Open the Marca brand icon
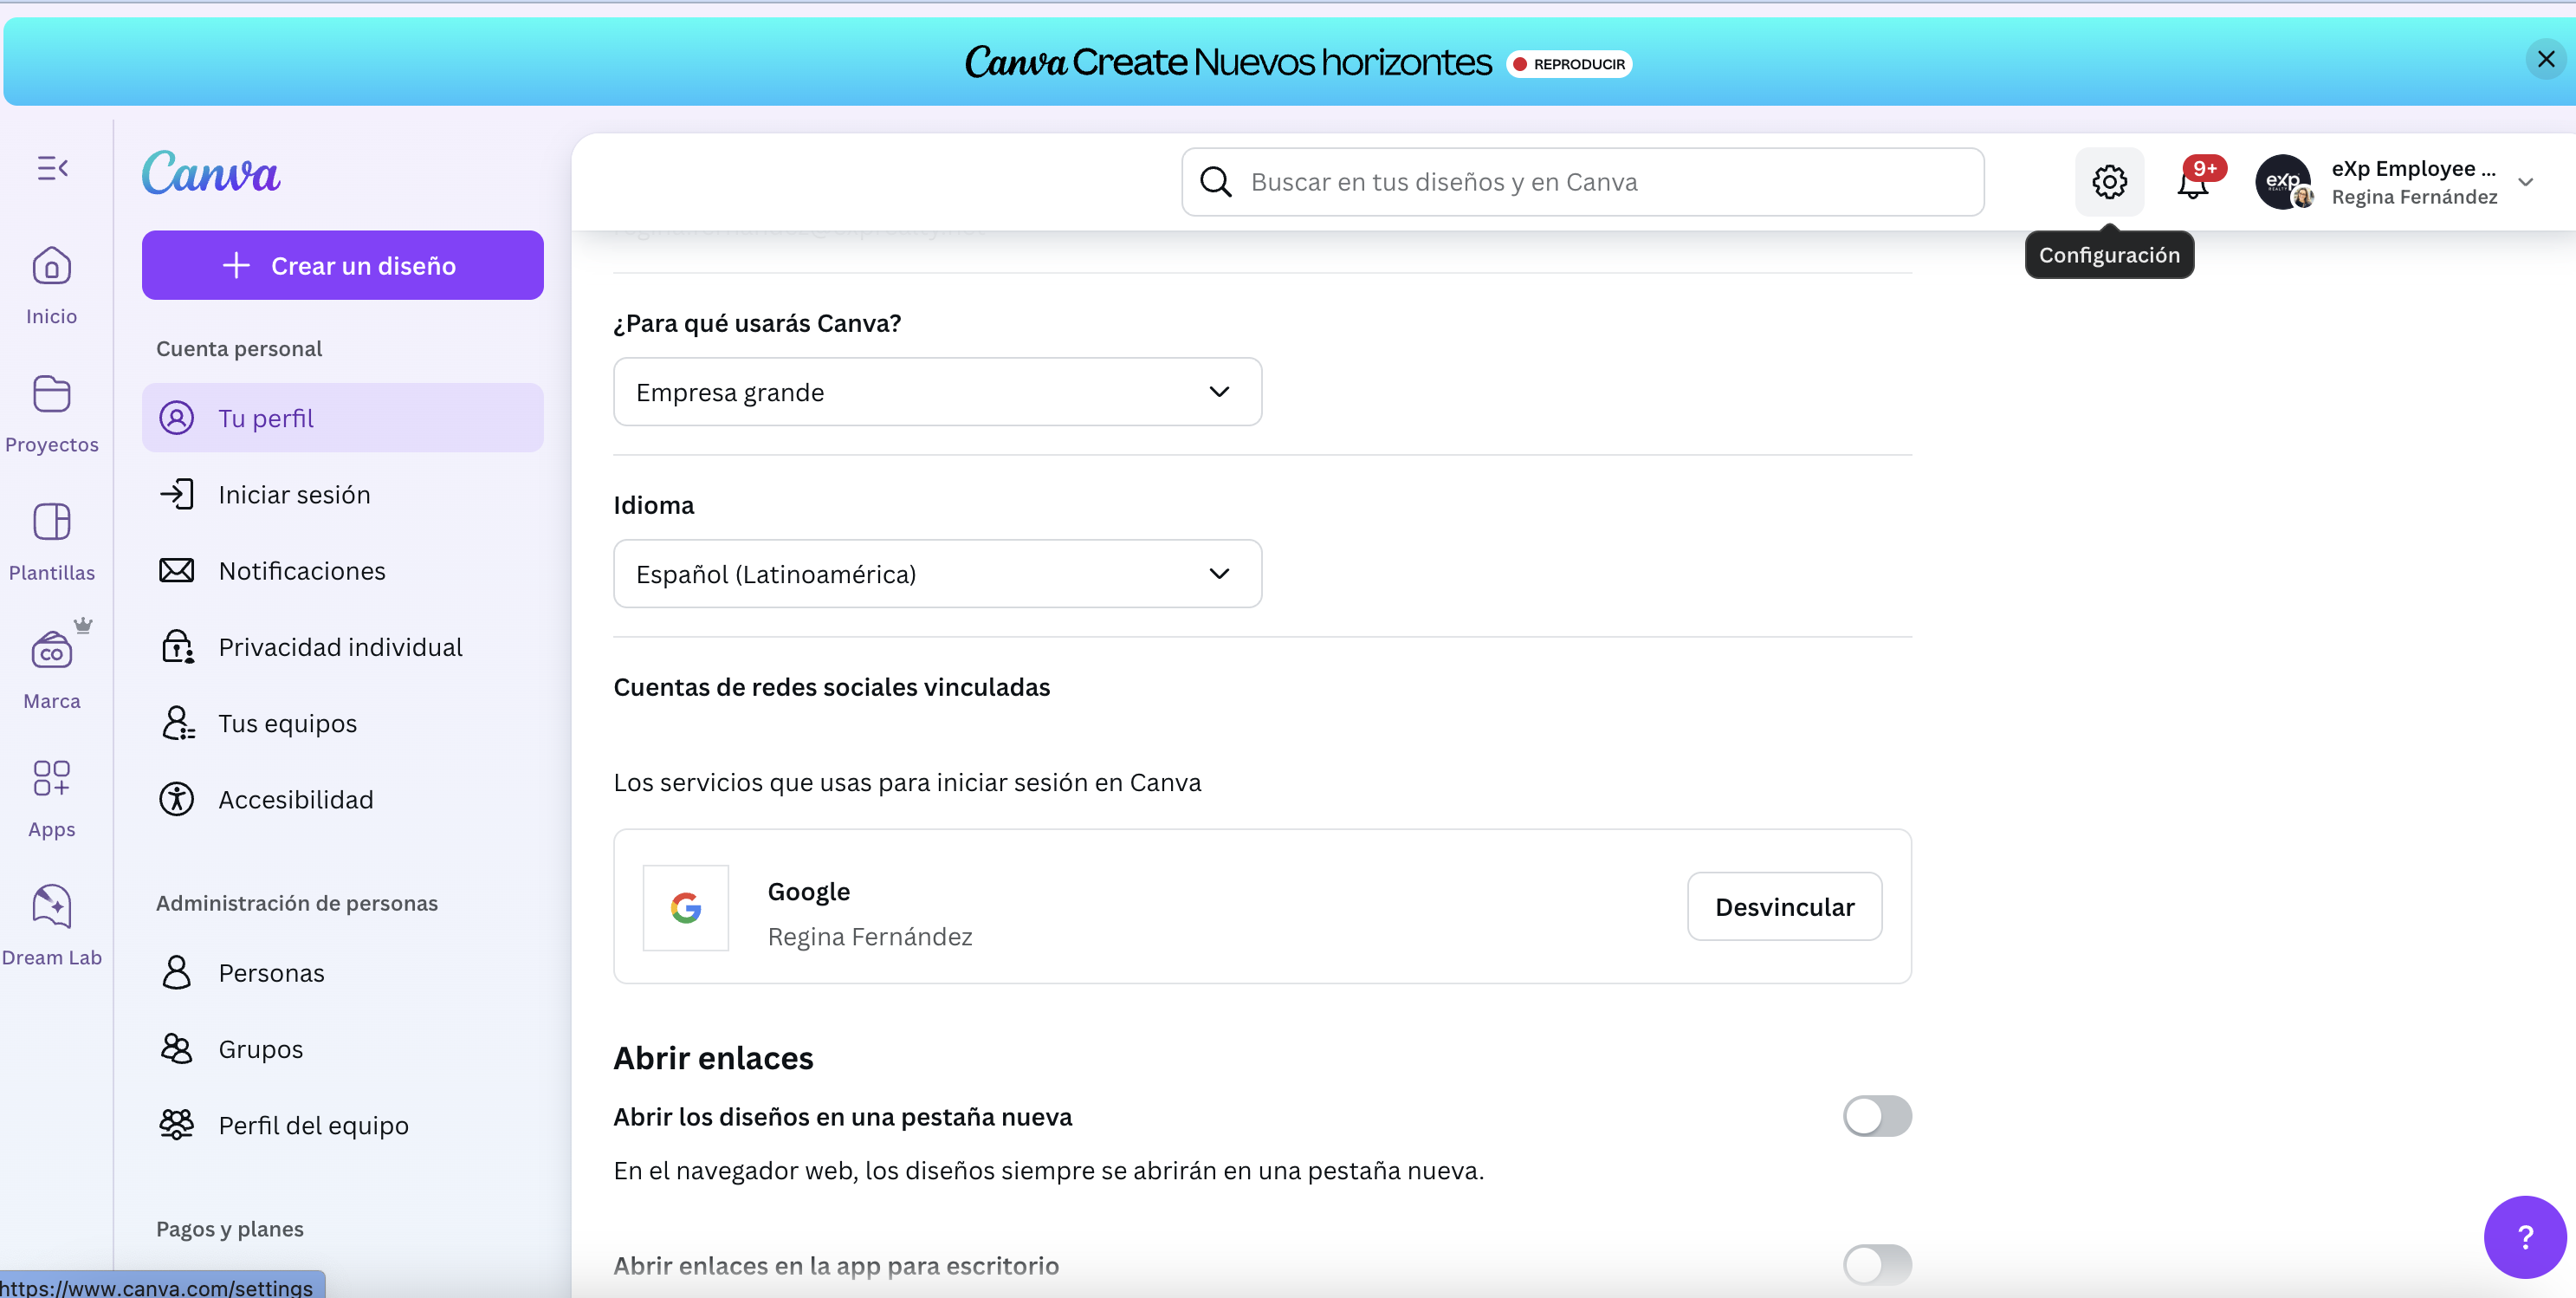Viewport: 2576px width, 1298px height. (52, 652)
